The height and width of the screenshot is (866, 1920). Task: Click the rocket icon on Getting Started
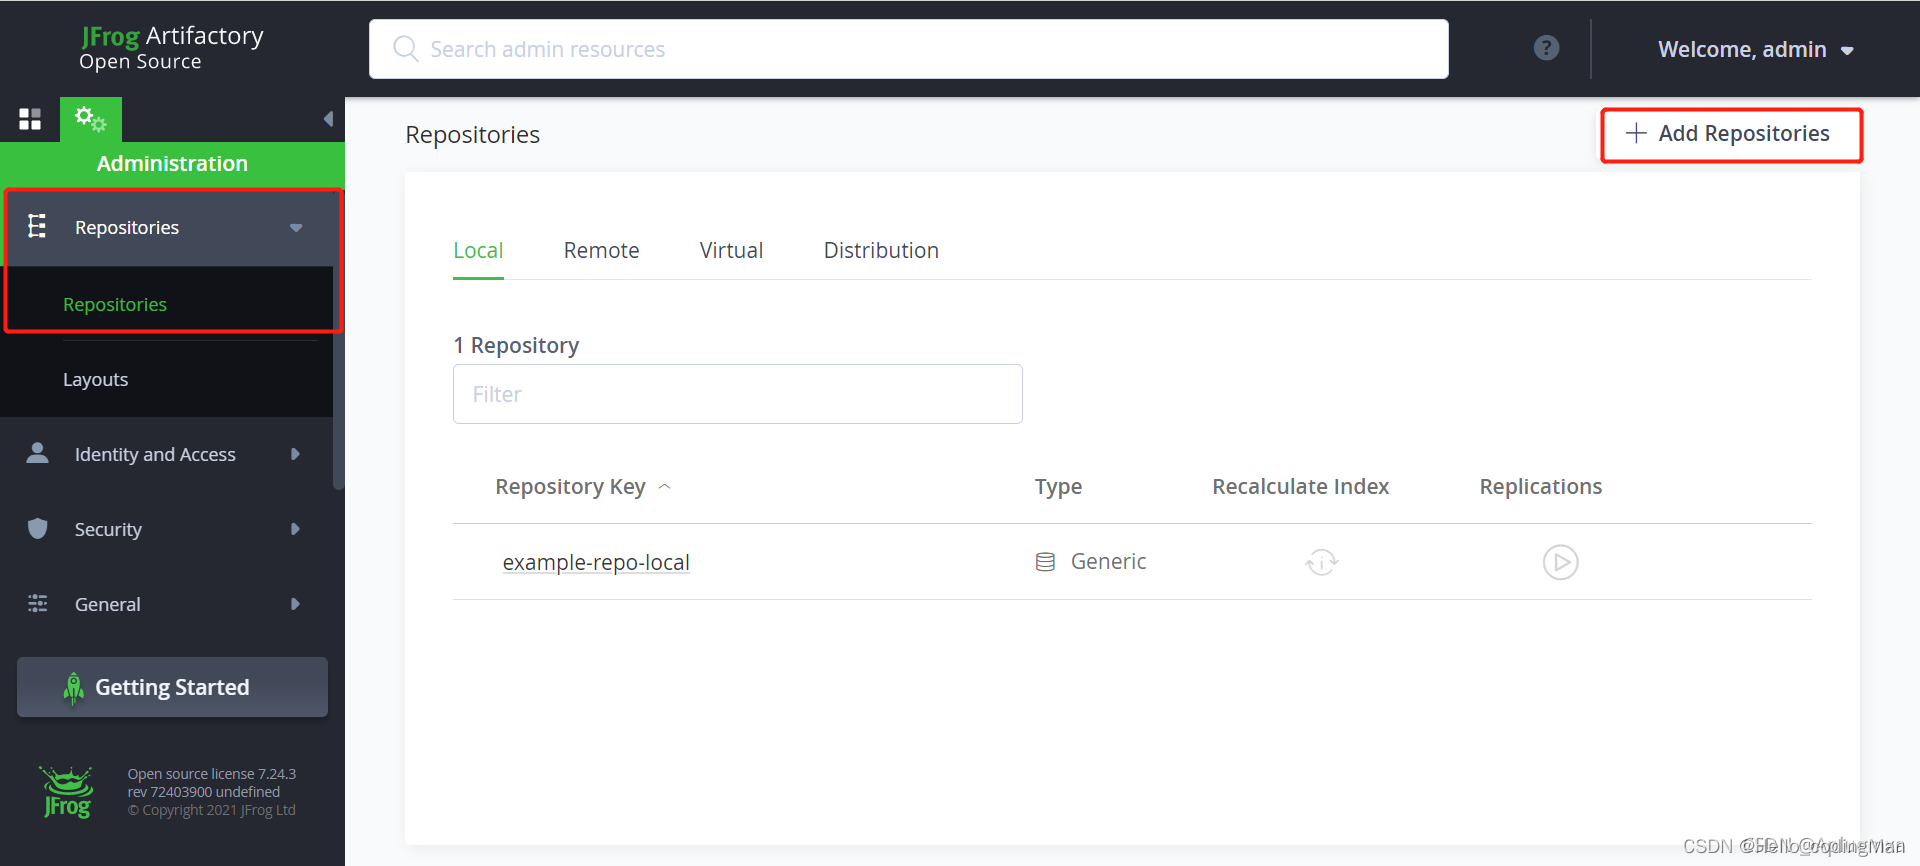pyautogui.click(x=73, y=688)
